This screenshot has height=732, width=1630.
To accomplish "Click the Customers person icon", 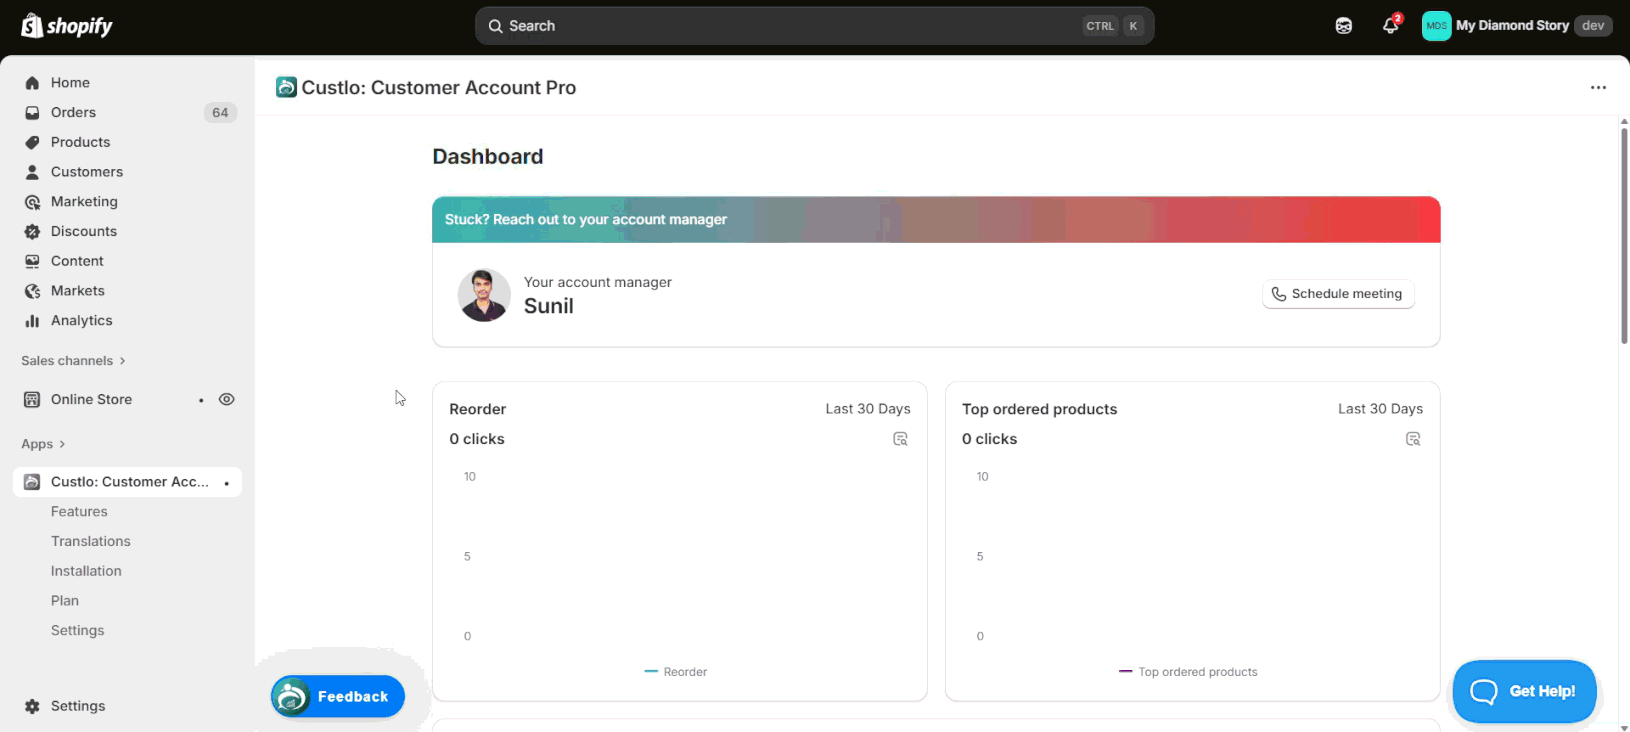I will coord(32,172).
